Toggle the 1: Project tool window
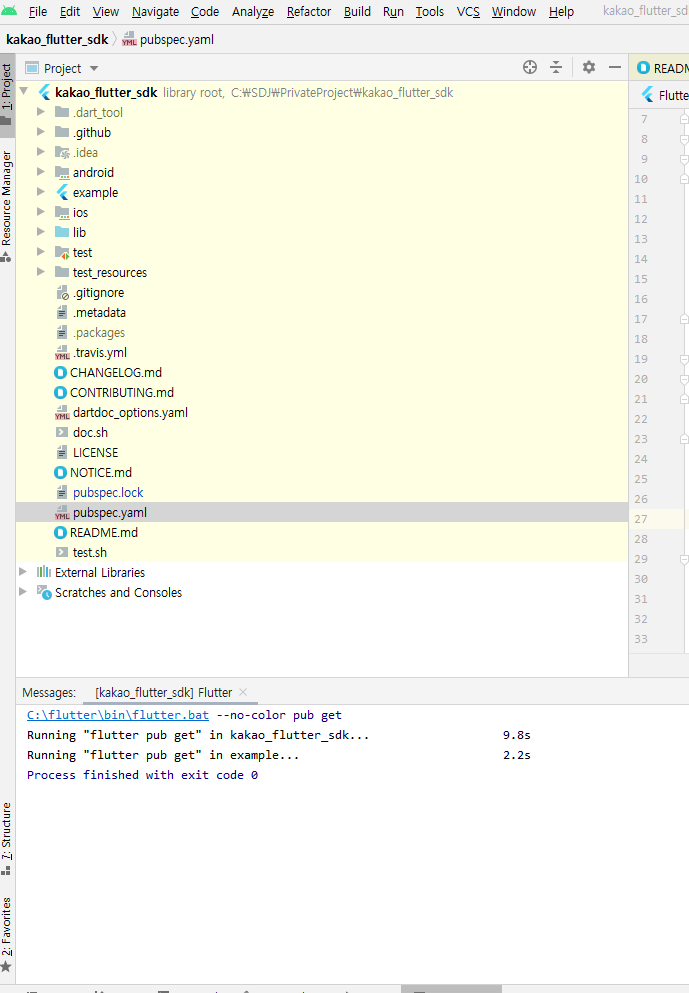This screenshot has width=689, height=993. click(6, 93)
